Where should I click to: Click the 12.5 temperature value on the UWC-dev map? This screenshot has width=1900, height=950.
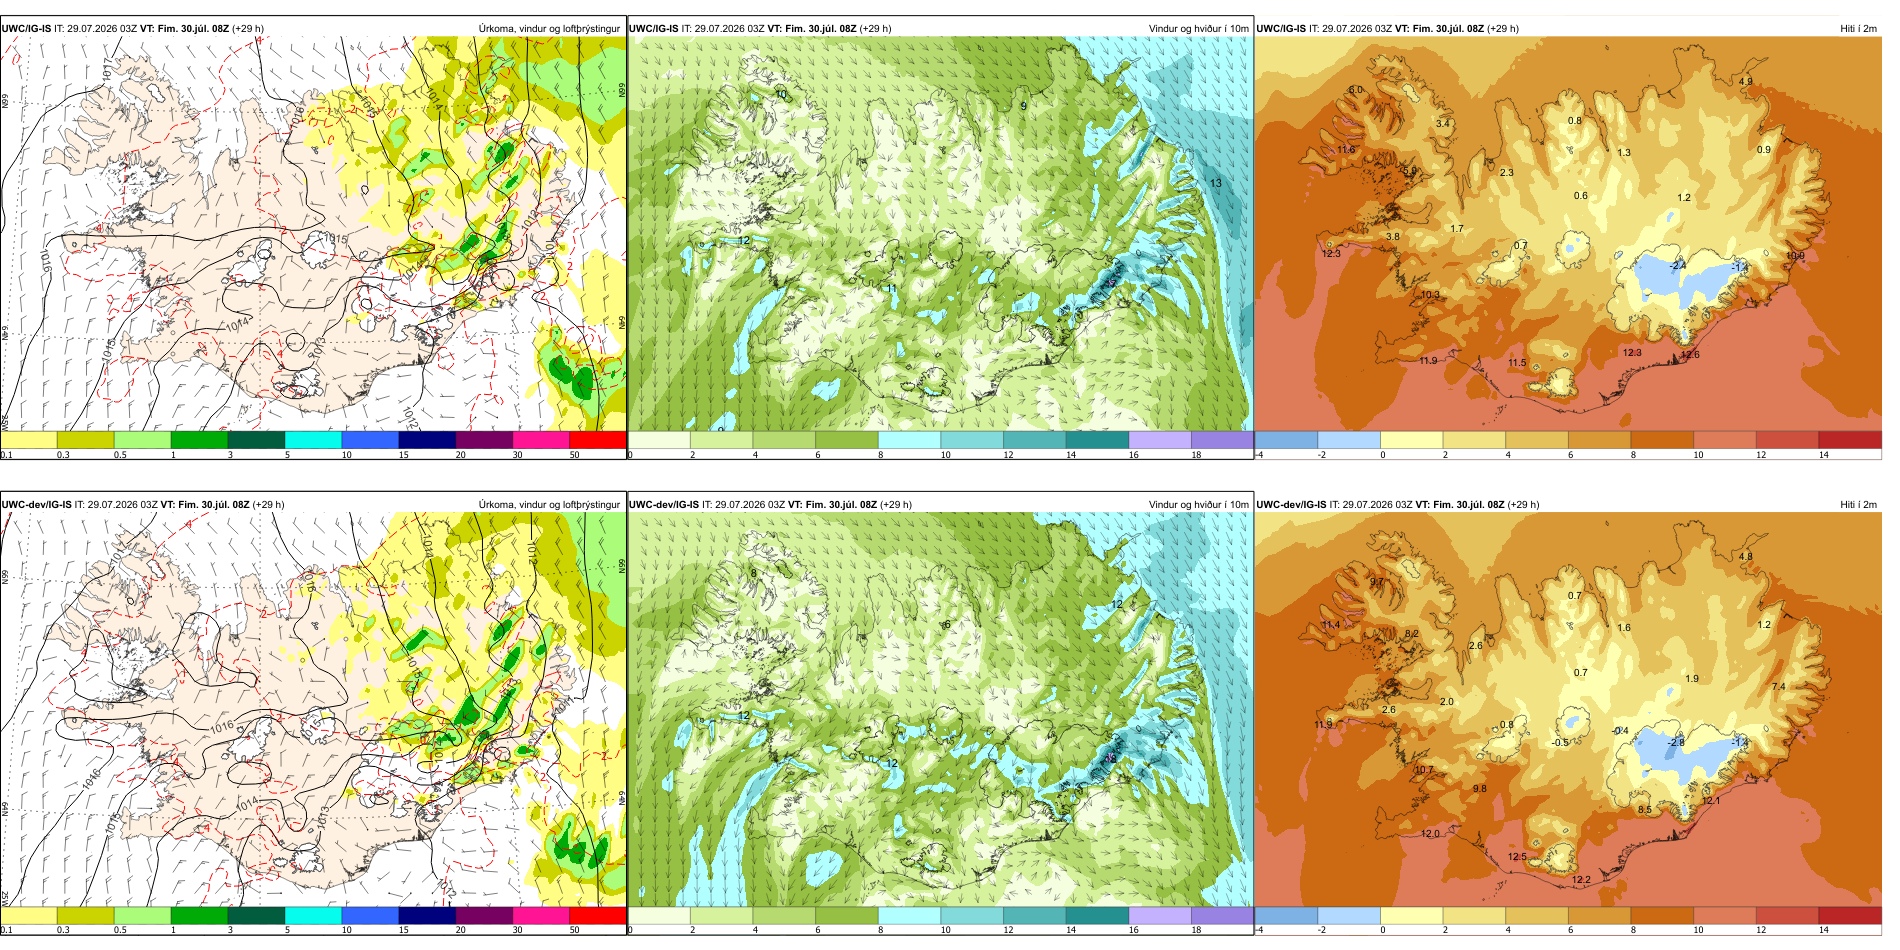1517,857
